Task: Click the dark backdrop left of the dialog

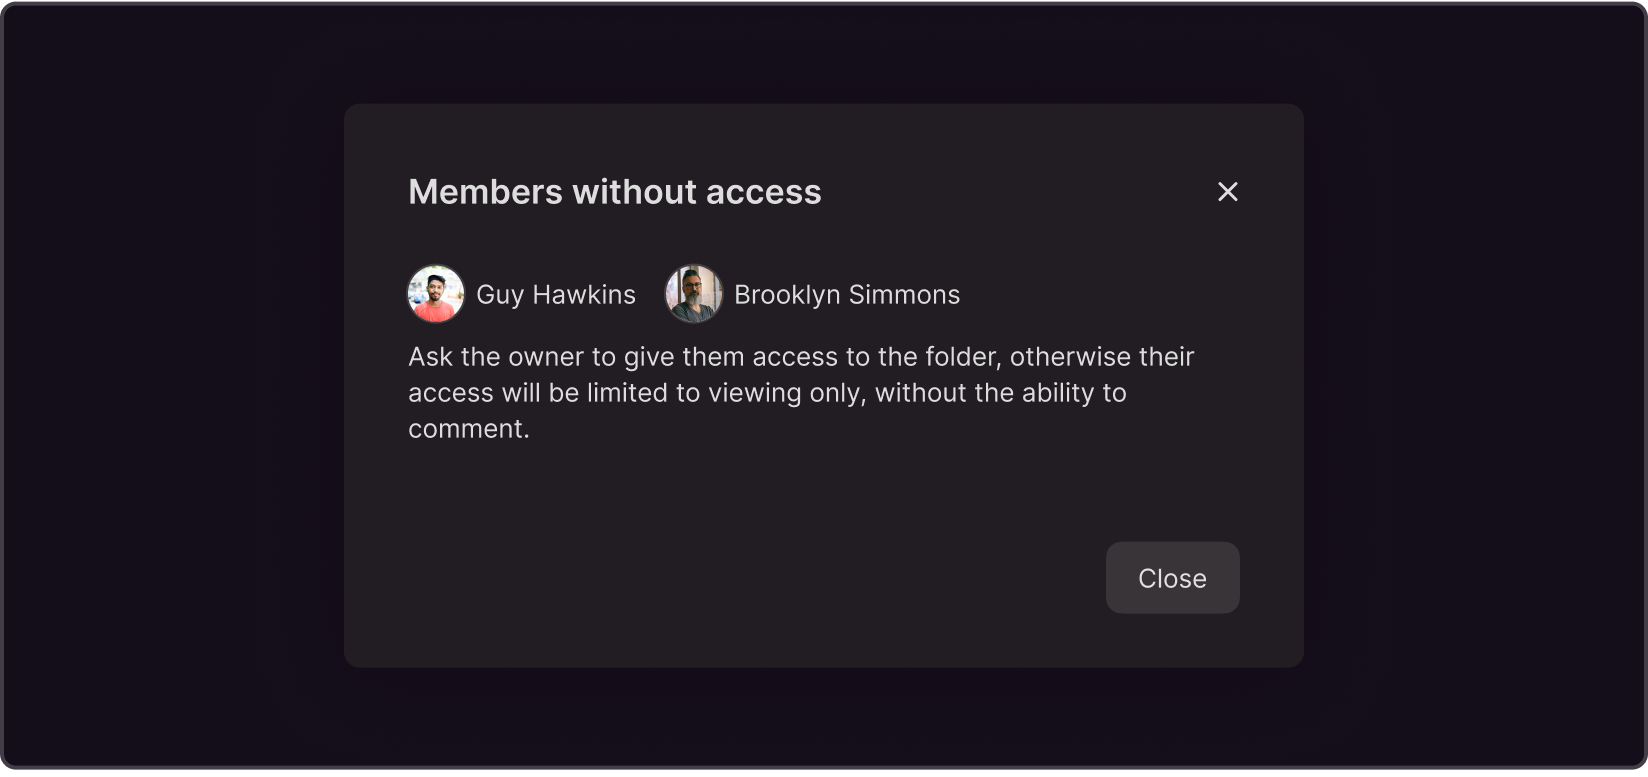Action: point(172,386)
